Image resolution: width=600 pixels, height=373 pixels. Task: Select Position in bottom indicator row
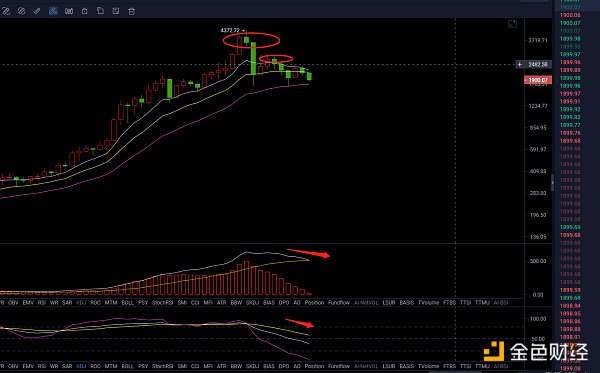pyautogui.click(x=314, y=366)
